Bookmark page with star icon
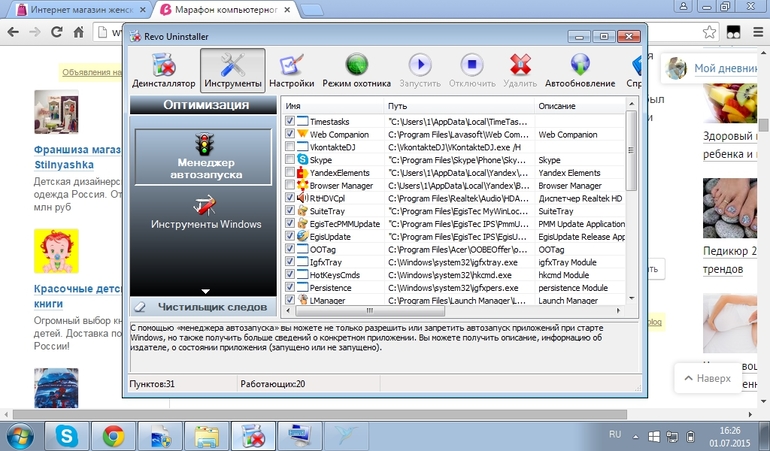 coord(709,32)
